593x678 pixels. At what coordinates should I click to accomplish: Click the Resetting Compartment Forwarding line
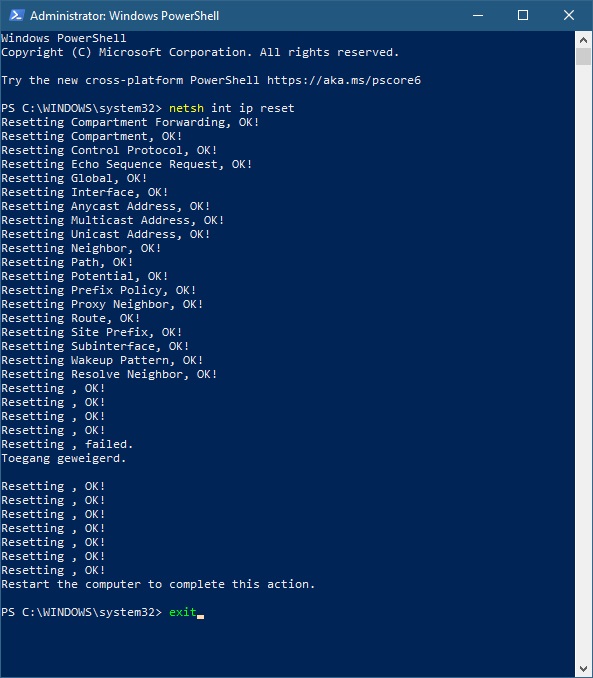(130, 122)
